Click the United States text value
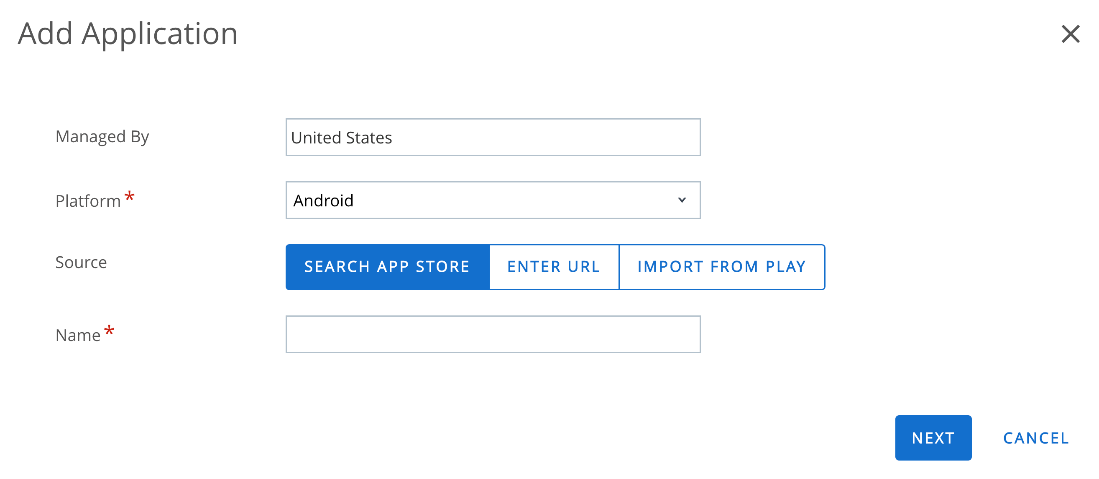Screen dimensions: 1099x479 [x=341, y=138]
